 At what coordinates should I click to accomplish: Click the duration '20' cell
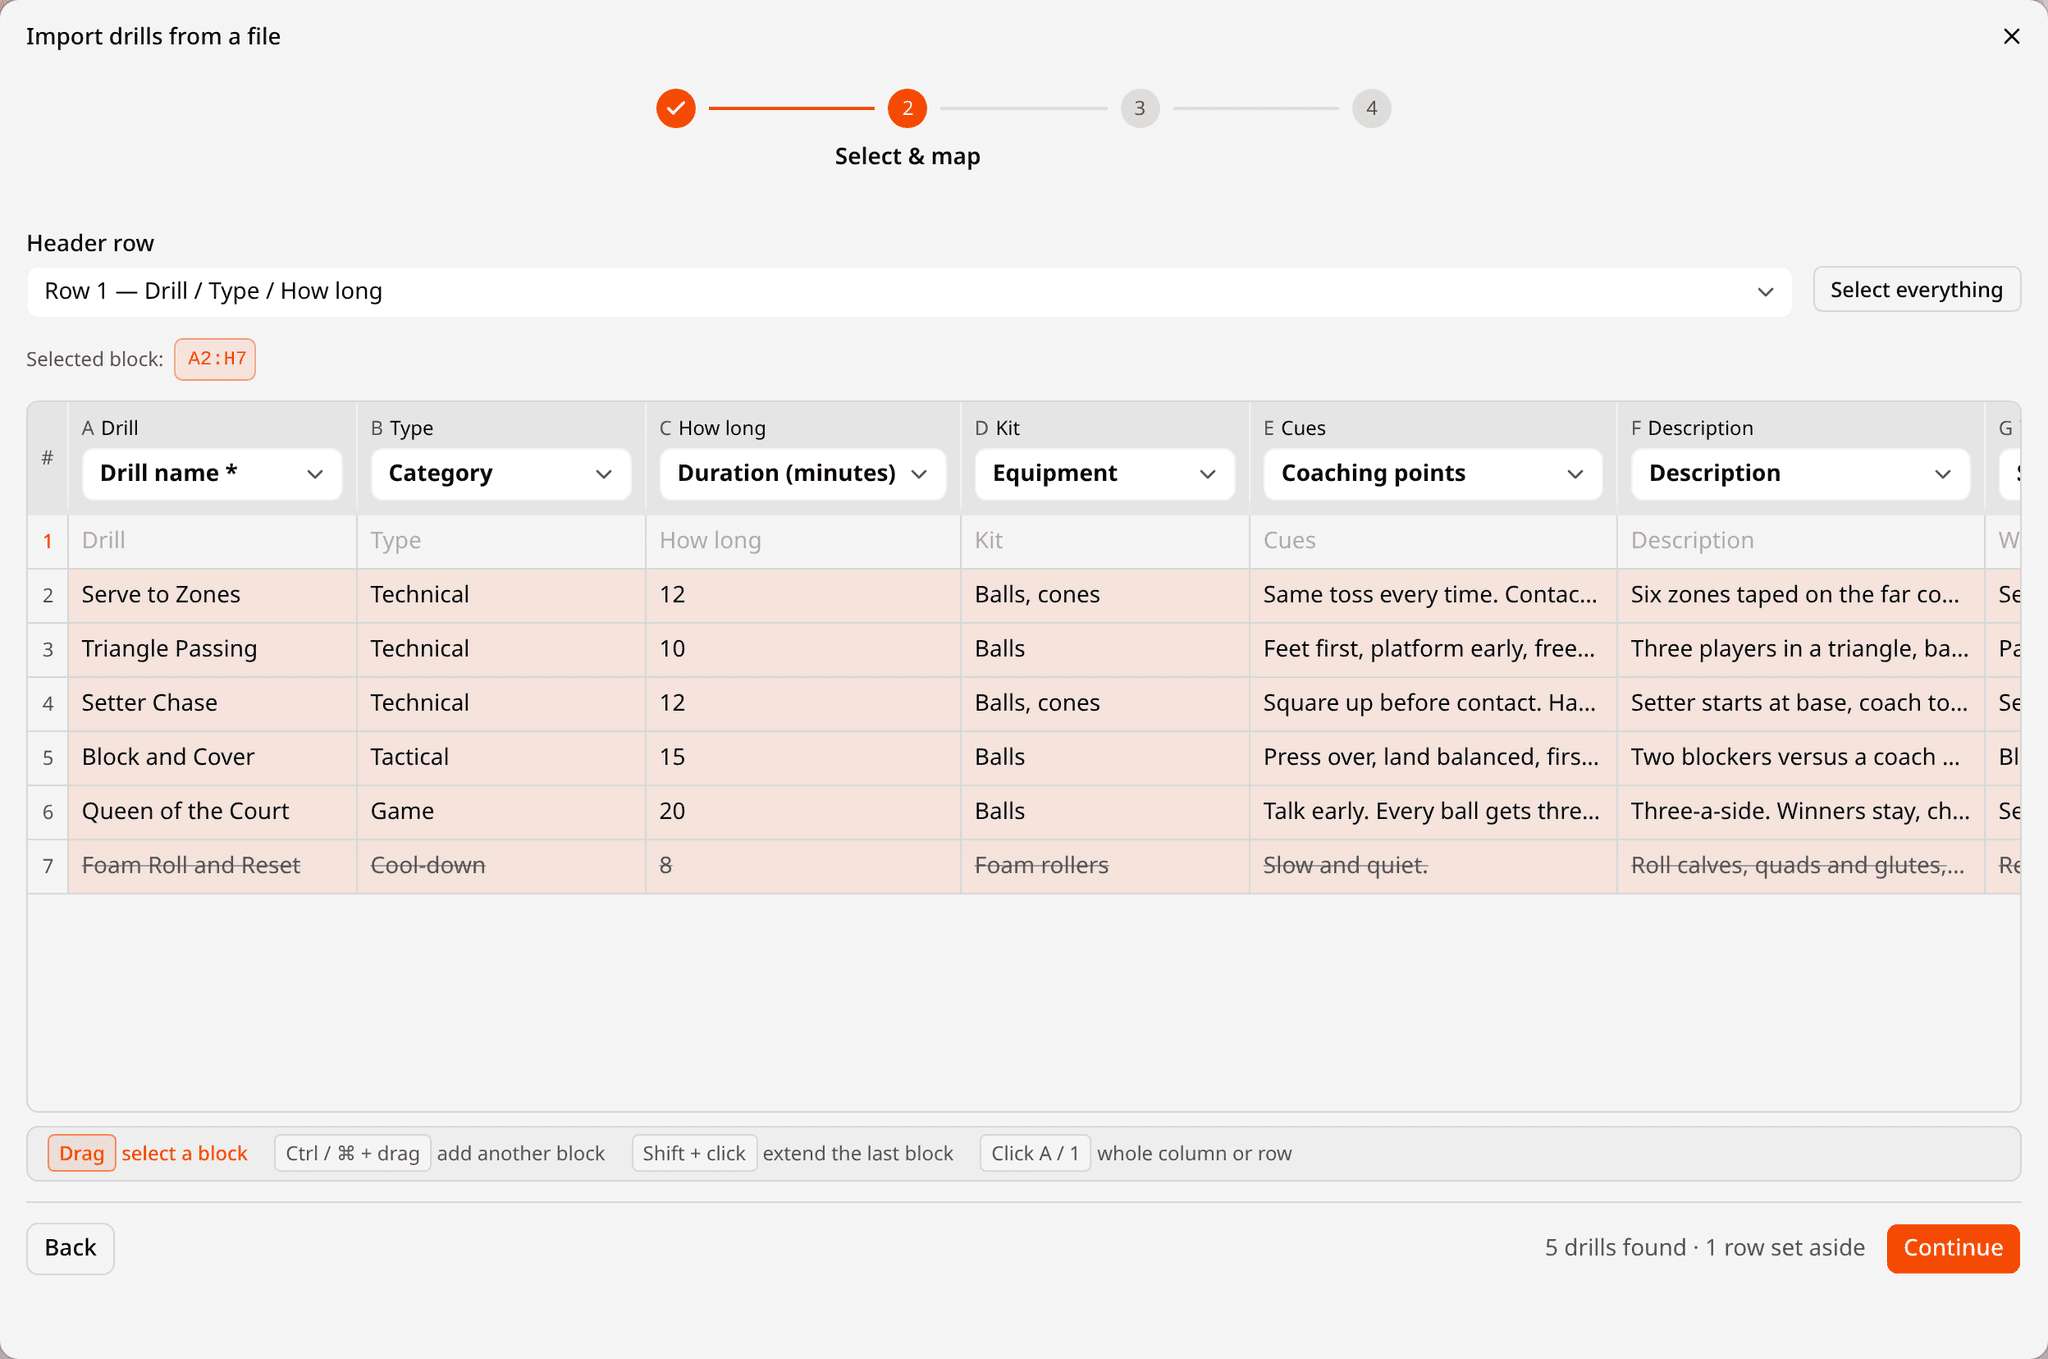[x=803, y=811]
